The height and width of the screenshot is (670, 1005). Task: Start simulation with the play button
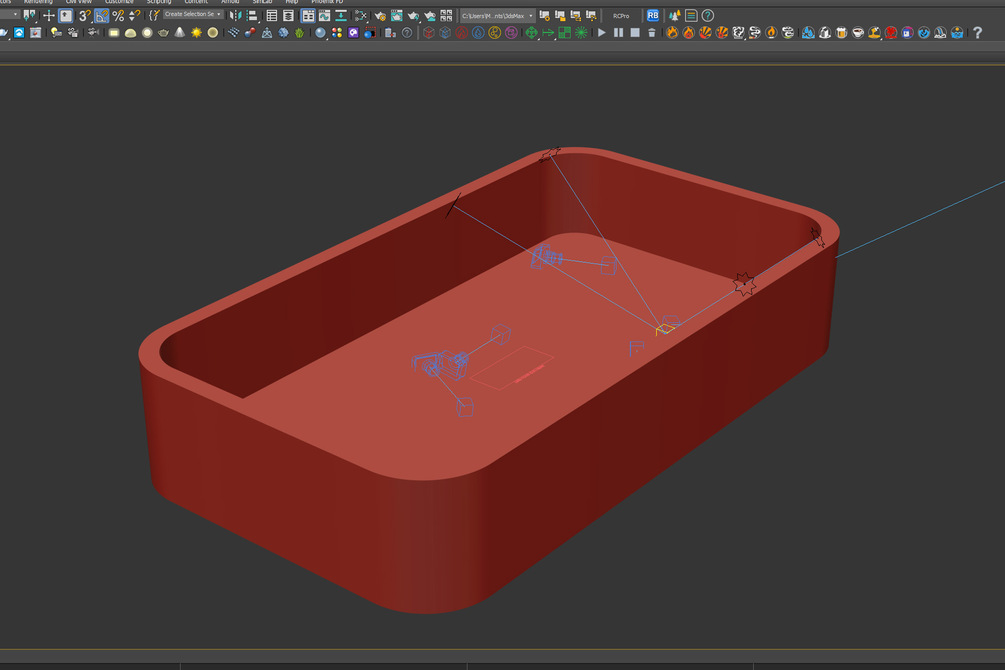pyautogui.click(x=601, y=33)
